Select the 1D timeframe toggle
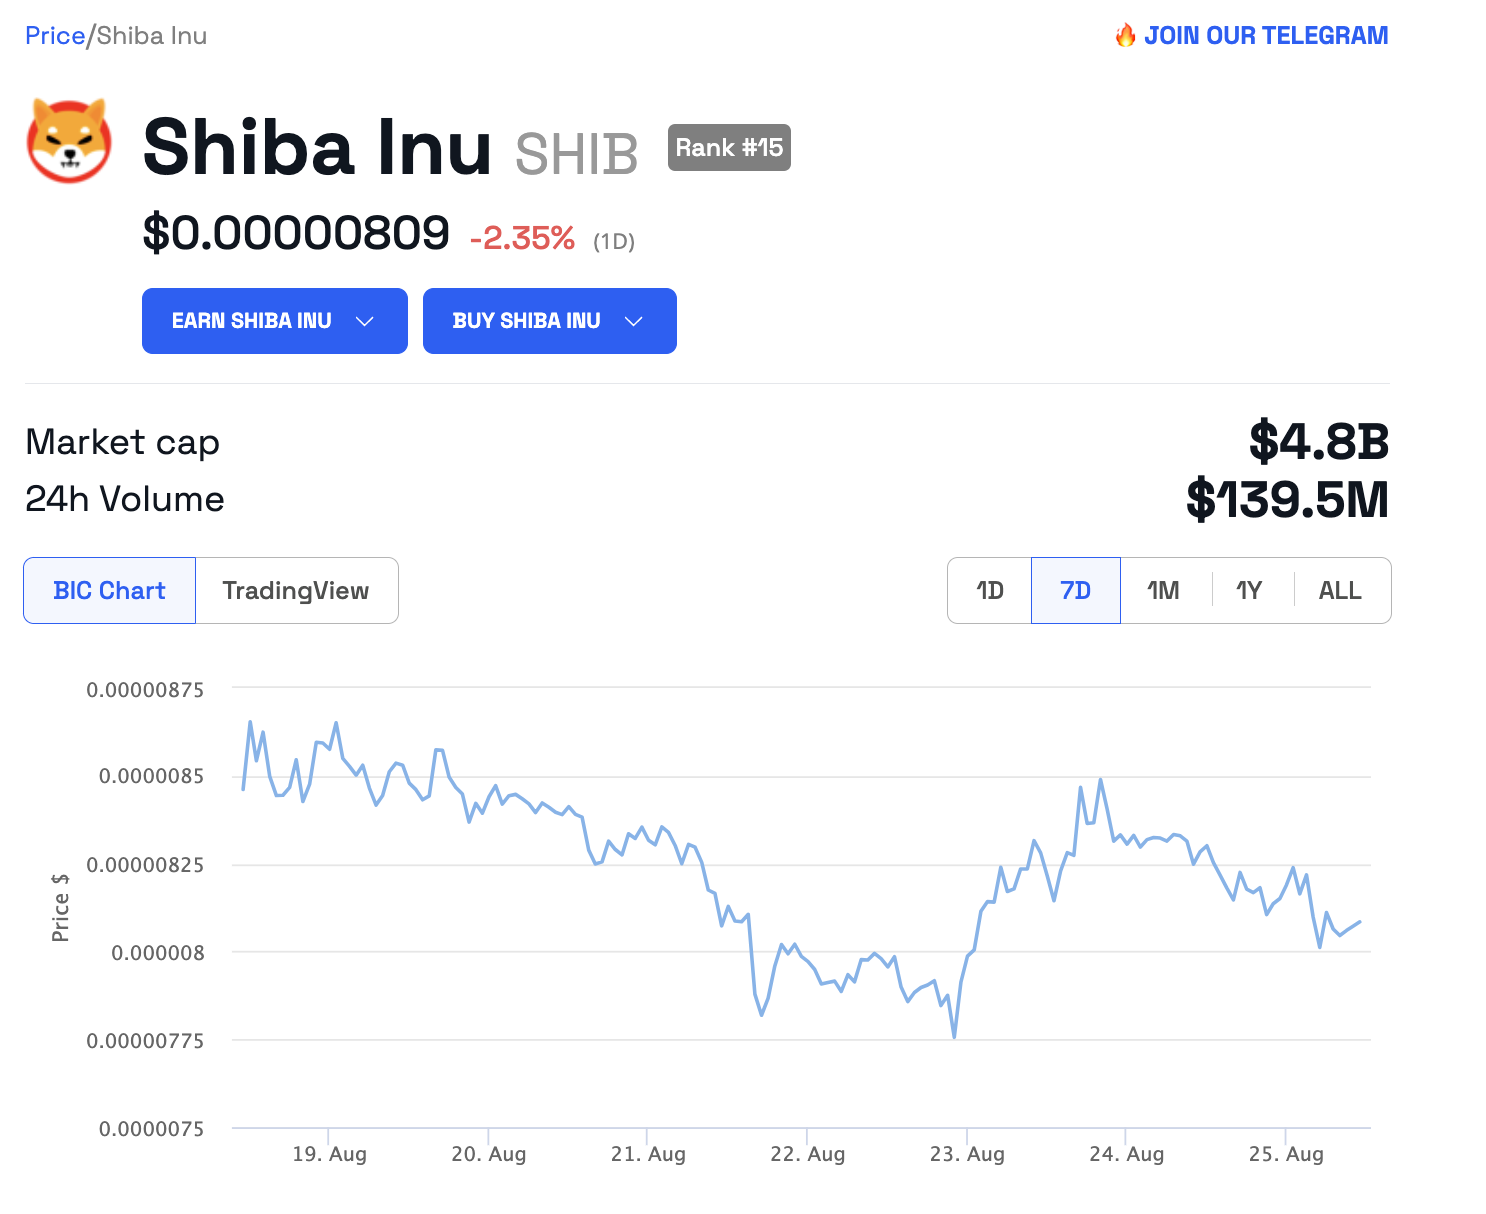Image resolution: width=1486 pixels, height=1214 pixels. (x=988, y=590)
